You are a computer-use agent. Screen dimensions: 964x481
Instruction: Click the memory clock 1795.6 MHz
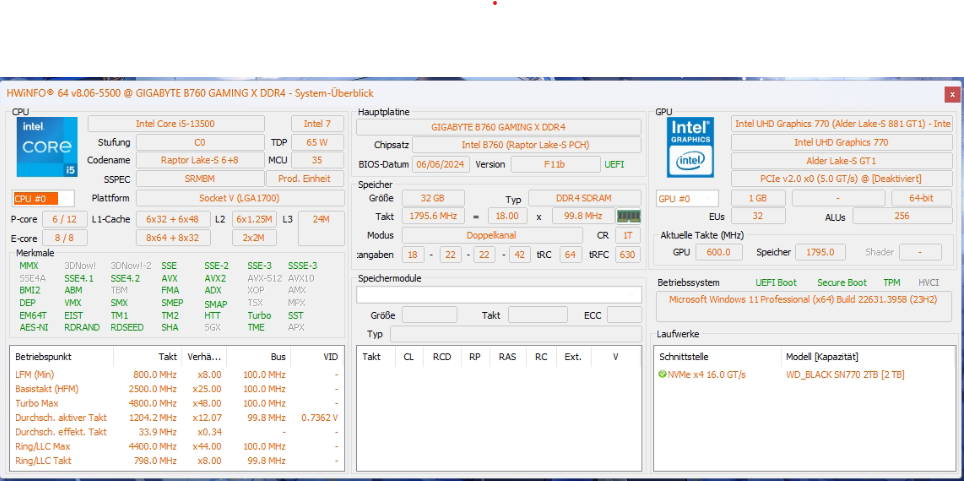tap(433, 217)
